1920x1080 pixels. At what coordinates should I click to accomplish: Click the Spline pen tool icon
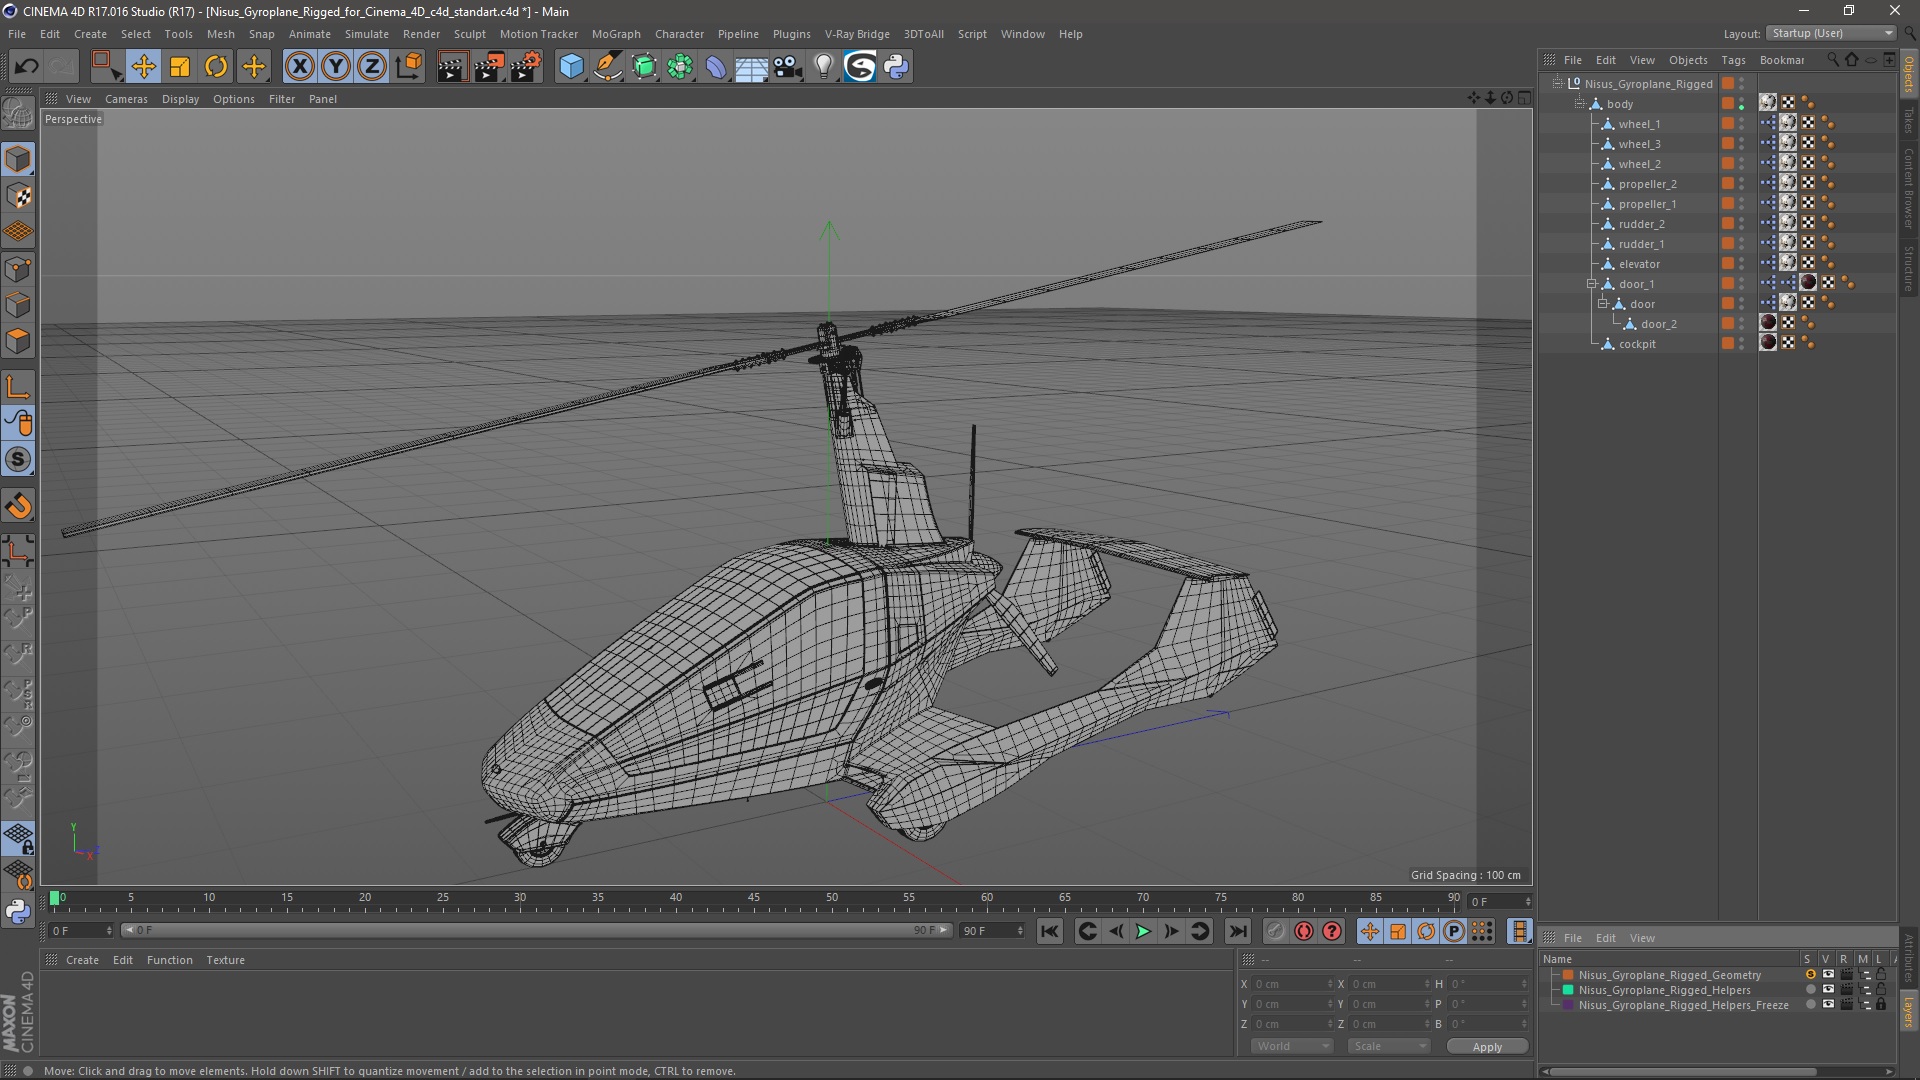[608, 67]
